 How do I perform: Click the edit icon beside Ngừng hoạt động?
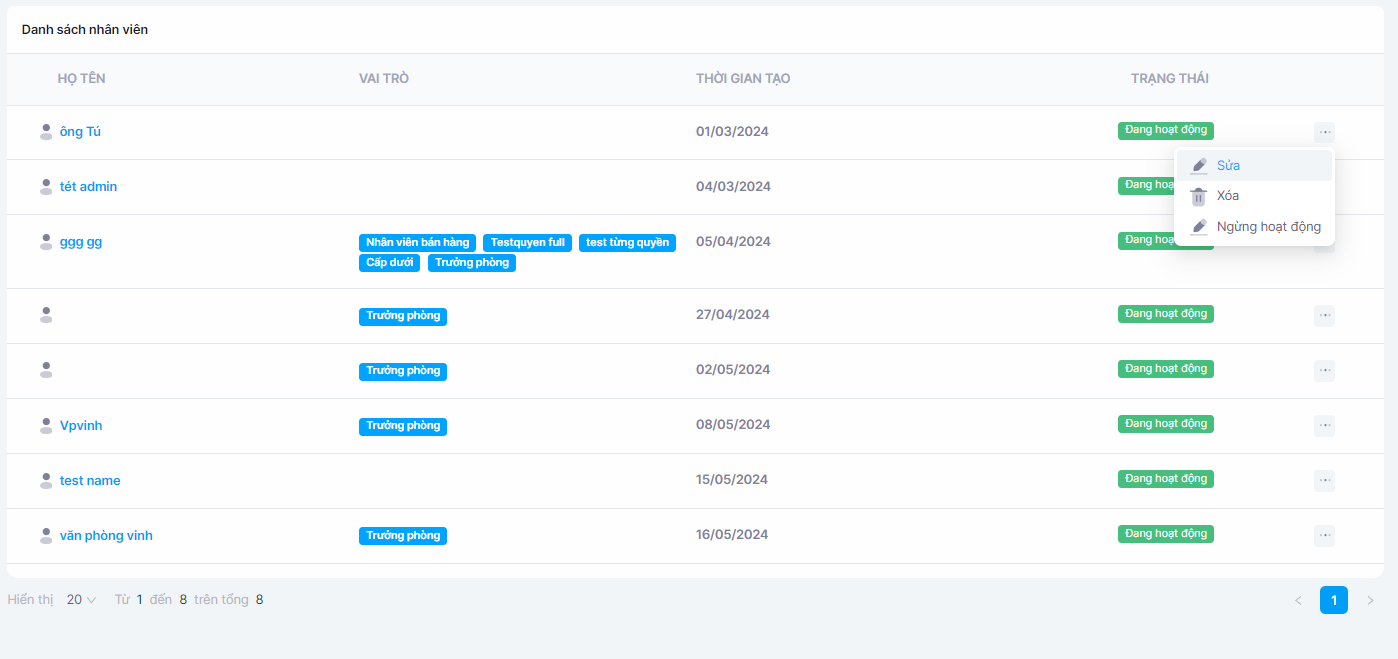1199,227
